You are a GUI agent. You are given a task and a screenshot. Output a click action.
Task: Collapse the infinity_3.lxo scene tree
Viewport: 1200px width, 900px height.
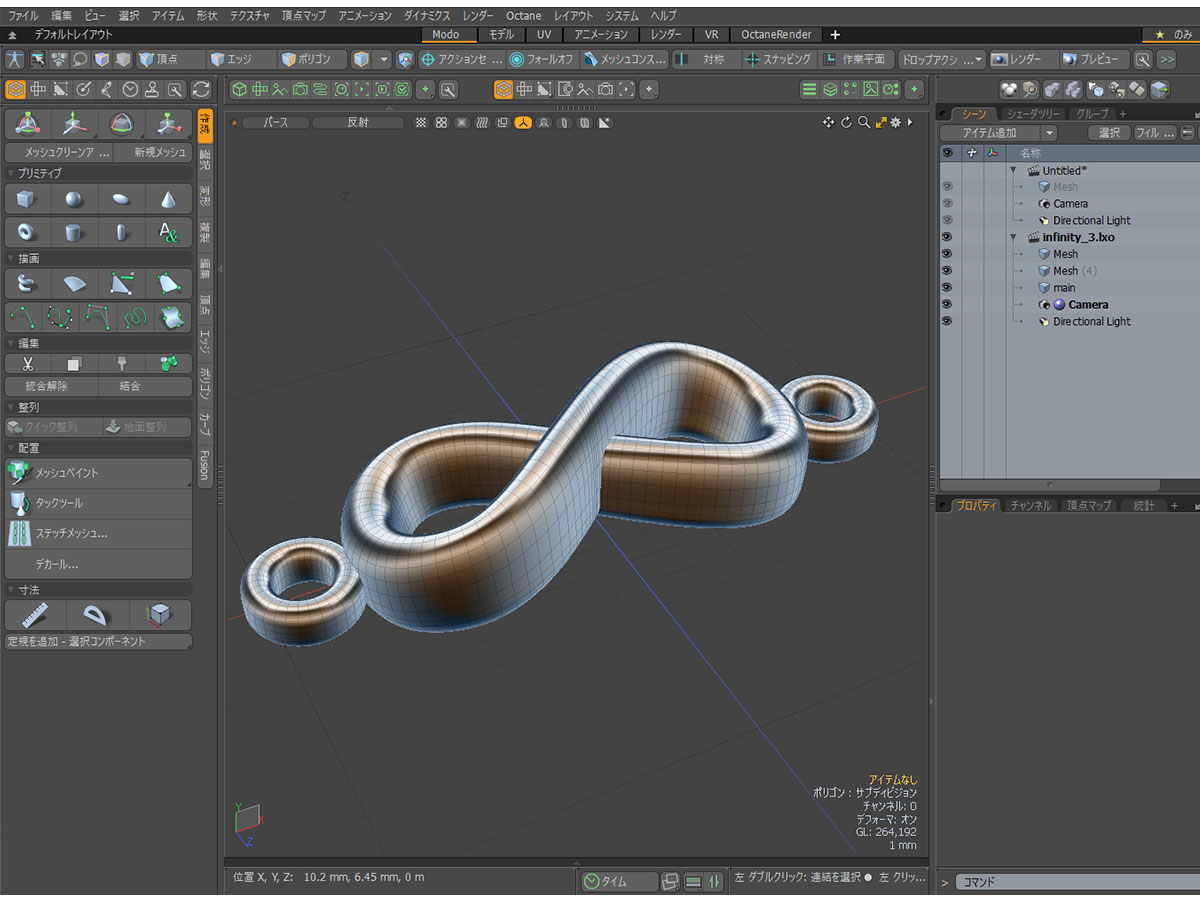[1014, 238]
